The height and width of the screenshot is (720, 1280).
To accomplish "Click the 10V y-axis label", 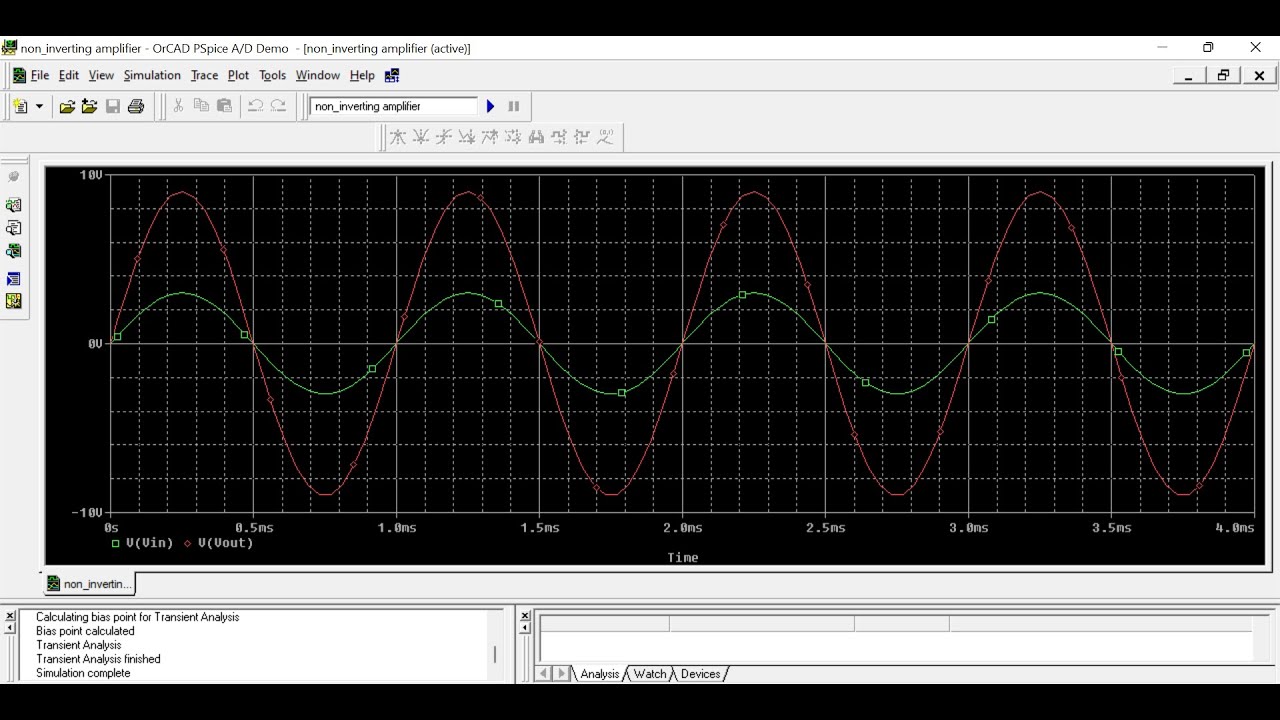I will pyautogui.click(x=91, y=175).
